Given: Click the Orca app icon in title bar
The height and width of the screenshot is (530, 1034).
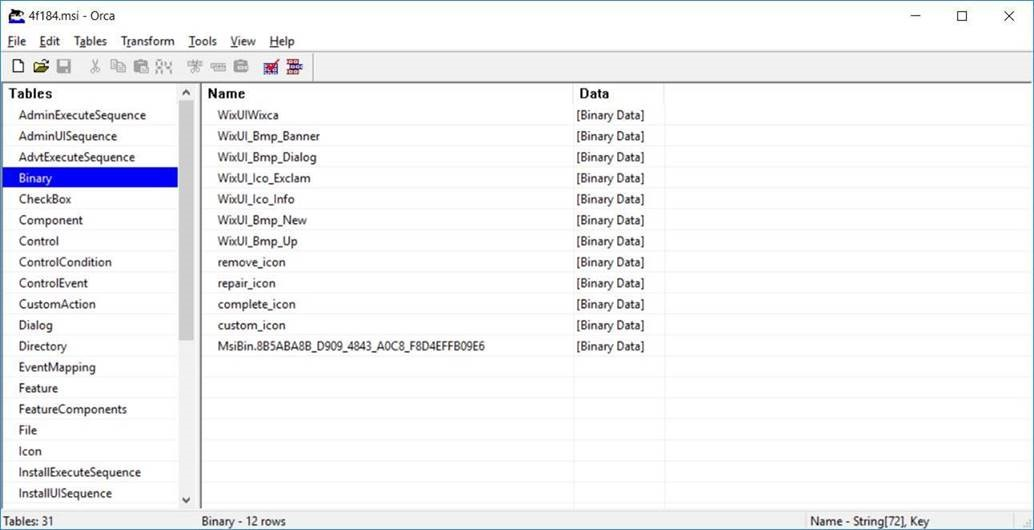Looking at the screenshot, I should (16, 16).
